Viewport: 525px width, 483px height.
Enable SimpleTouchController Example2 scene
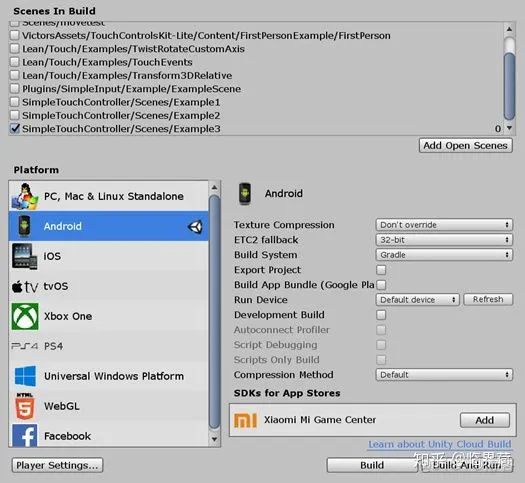15,115
